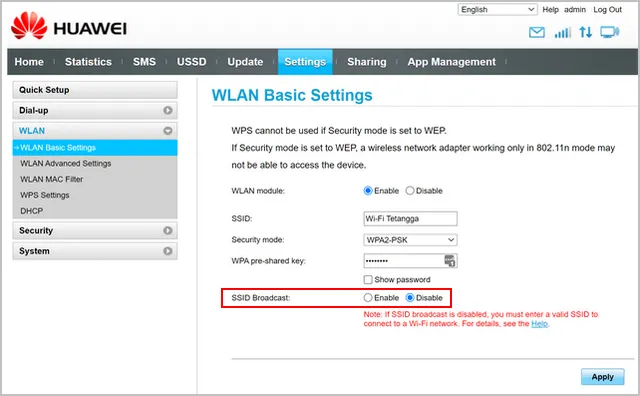Open WLAN Advanced Settings

point(66,163)
